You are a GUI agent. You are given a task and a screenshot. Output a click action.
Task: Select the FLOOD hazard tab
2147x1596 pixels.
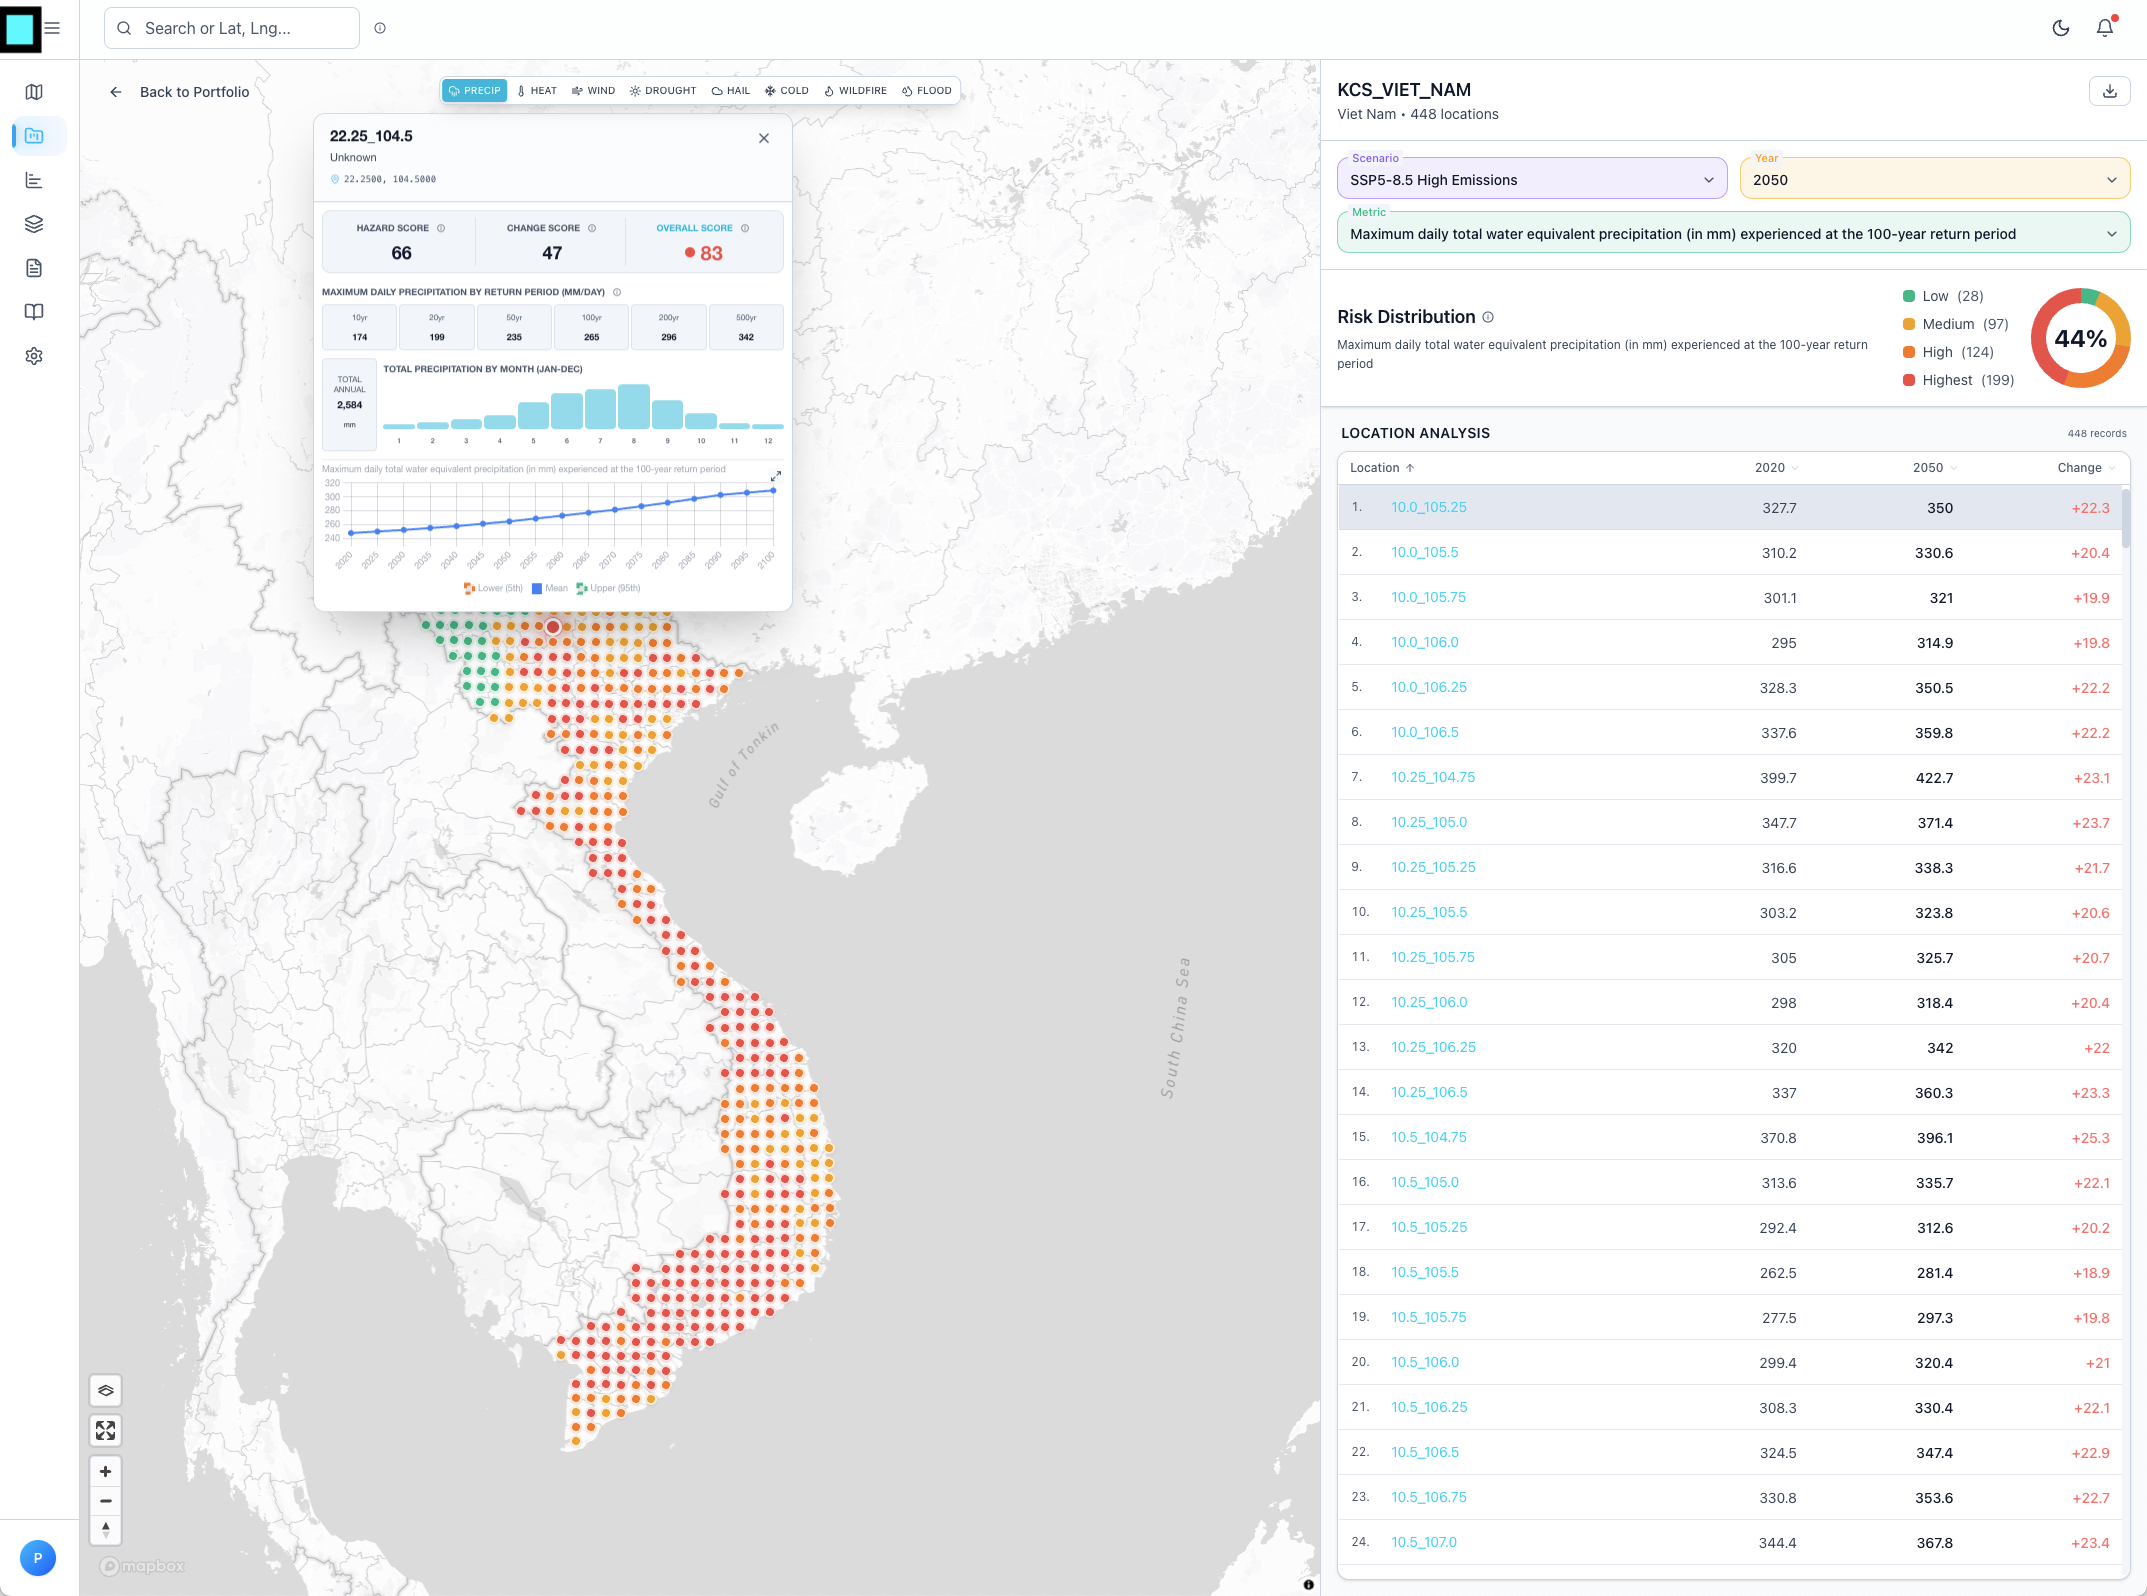(x=927, y=91)
